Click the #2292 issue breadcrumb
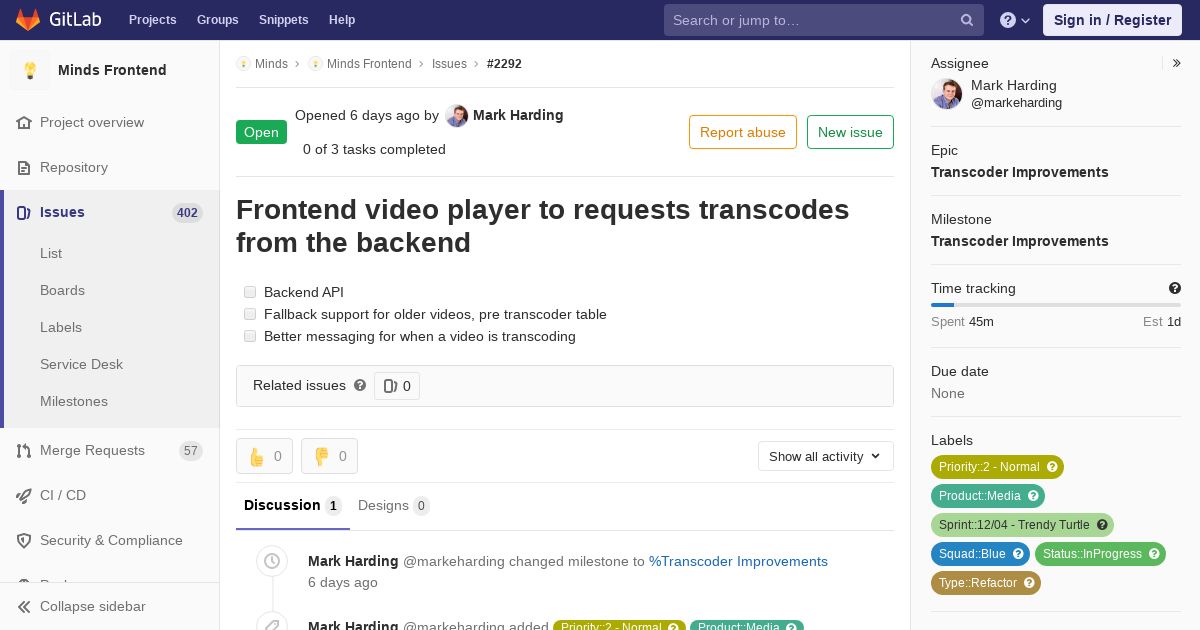The image size is (1200, 630). tap(504, 64)
